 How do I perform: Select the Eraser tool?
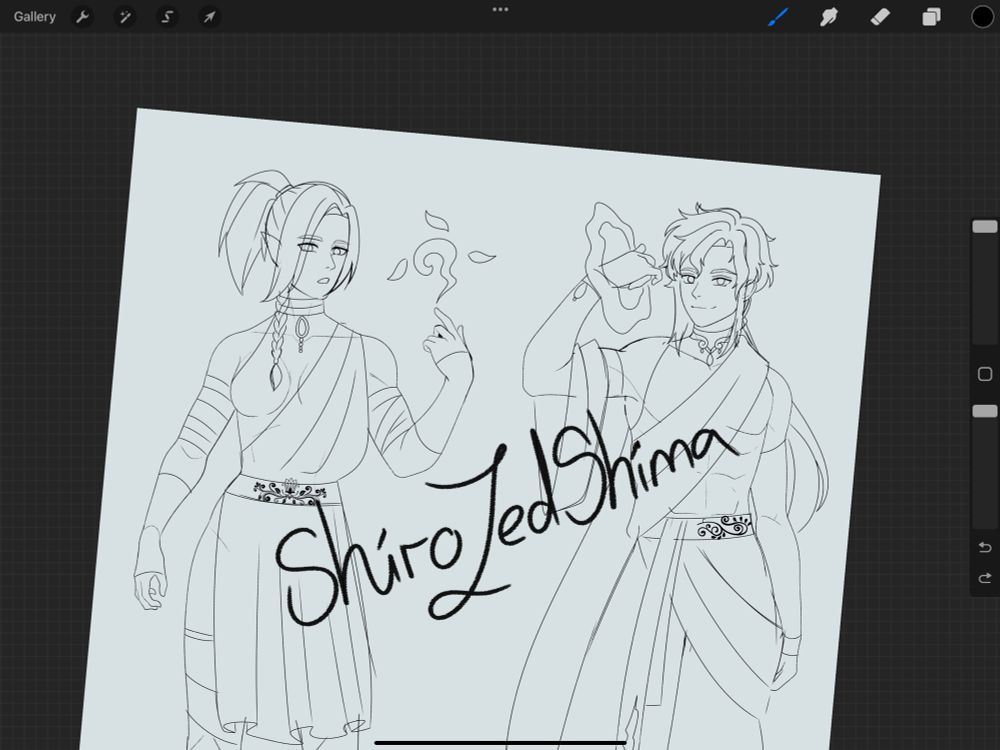coord(880,17)
